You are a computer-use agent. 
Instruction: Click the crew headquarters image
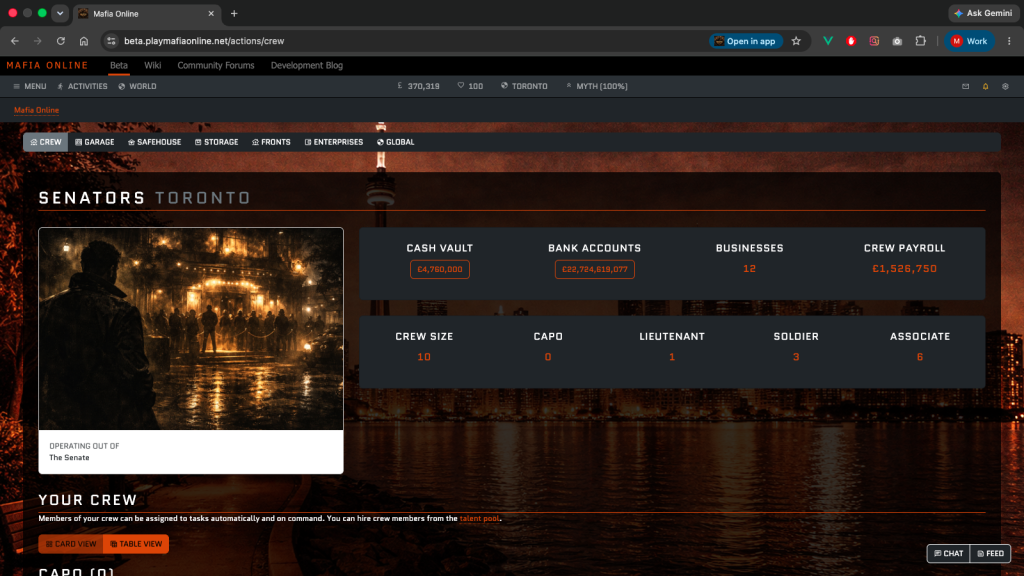coord(191,328)
